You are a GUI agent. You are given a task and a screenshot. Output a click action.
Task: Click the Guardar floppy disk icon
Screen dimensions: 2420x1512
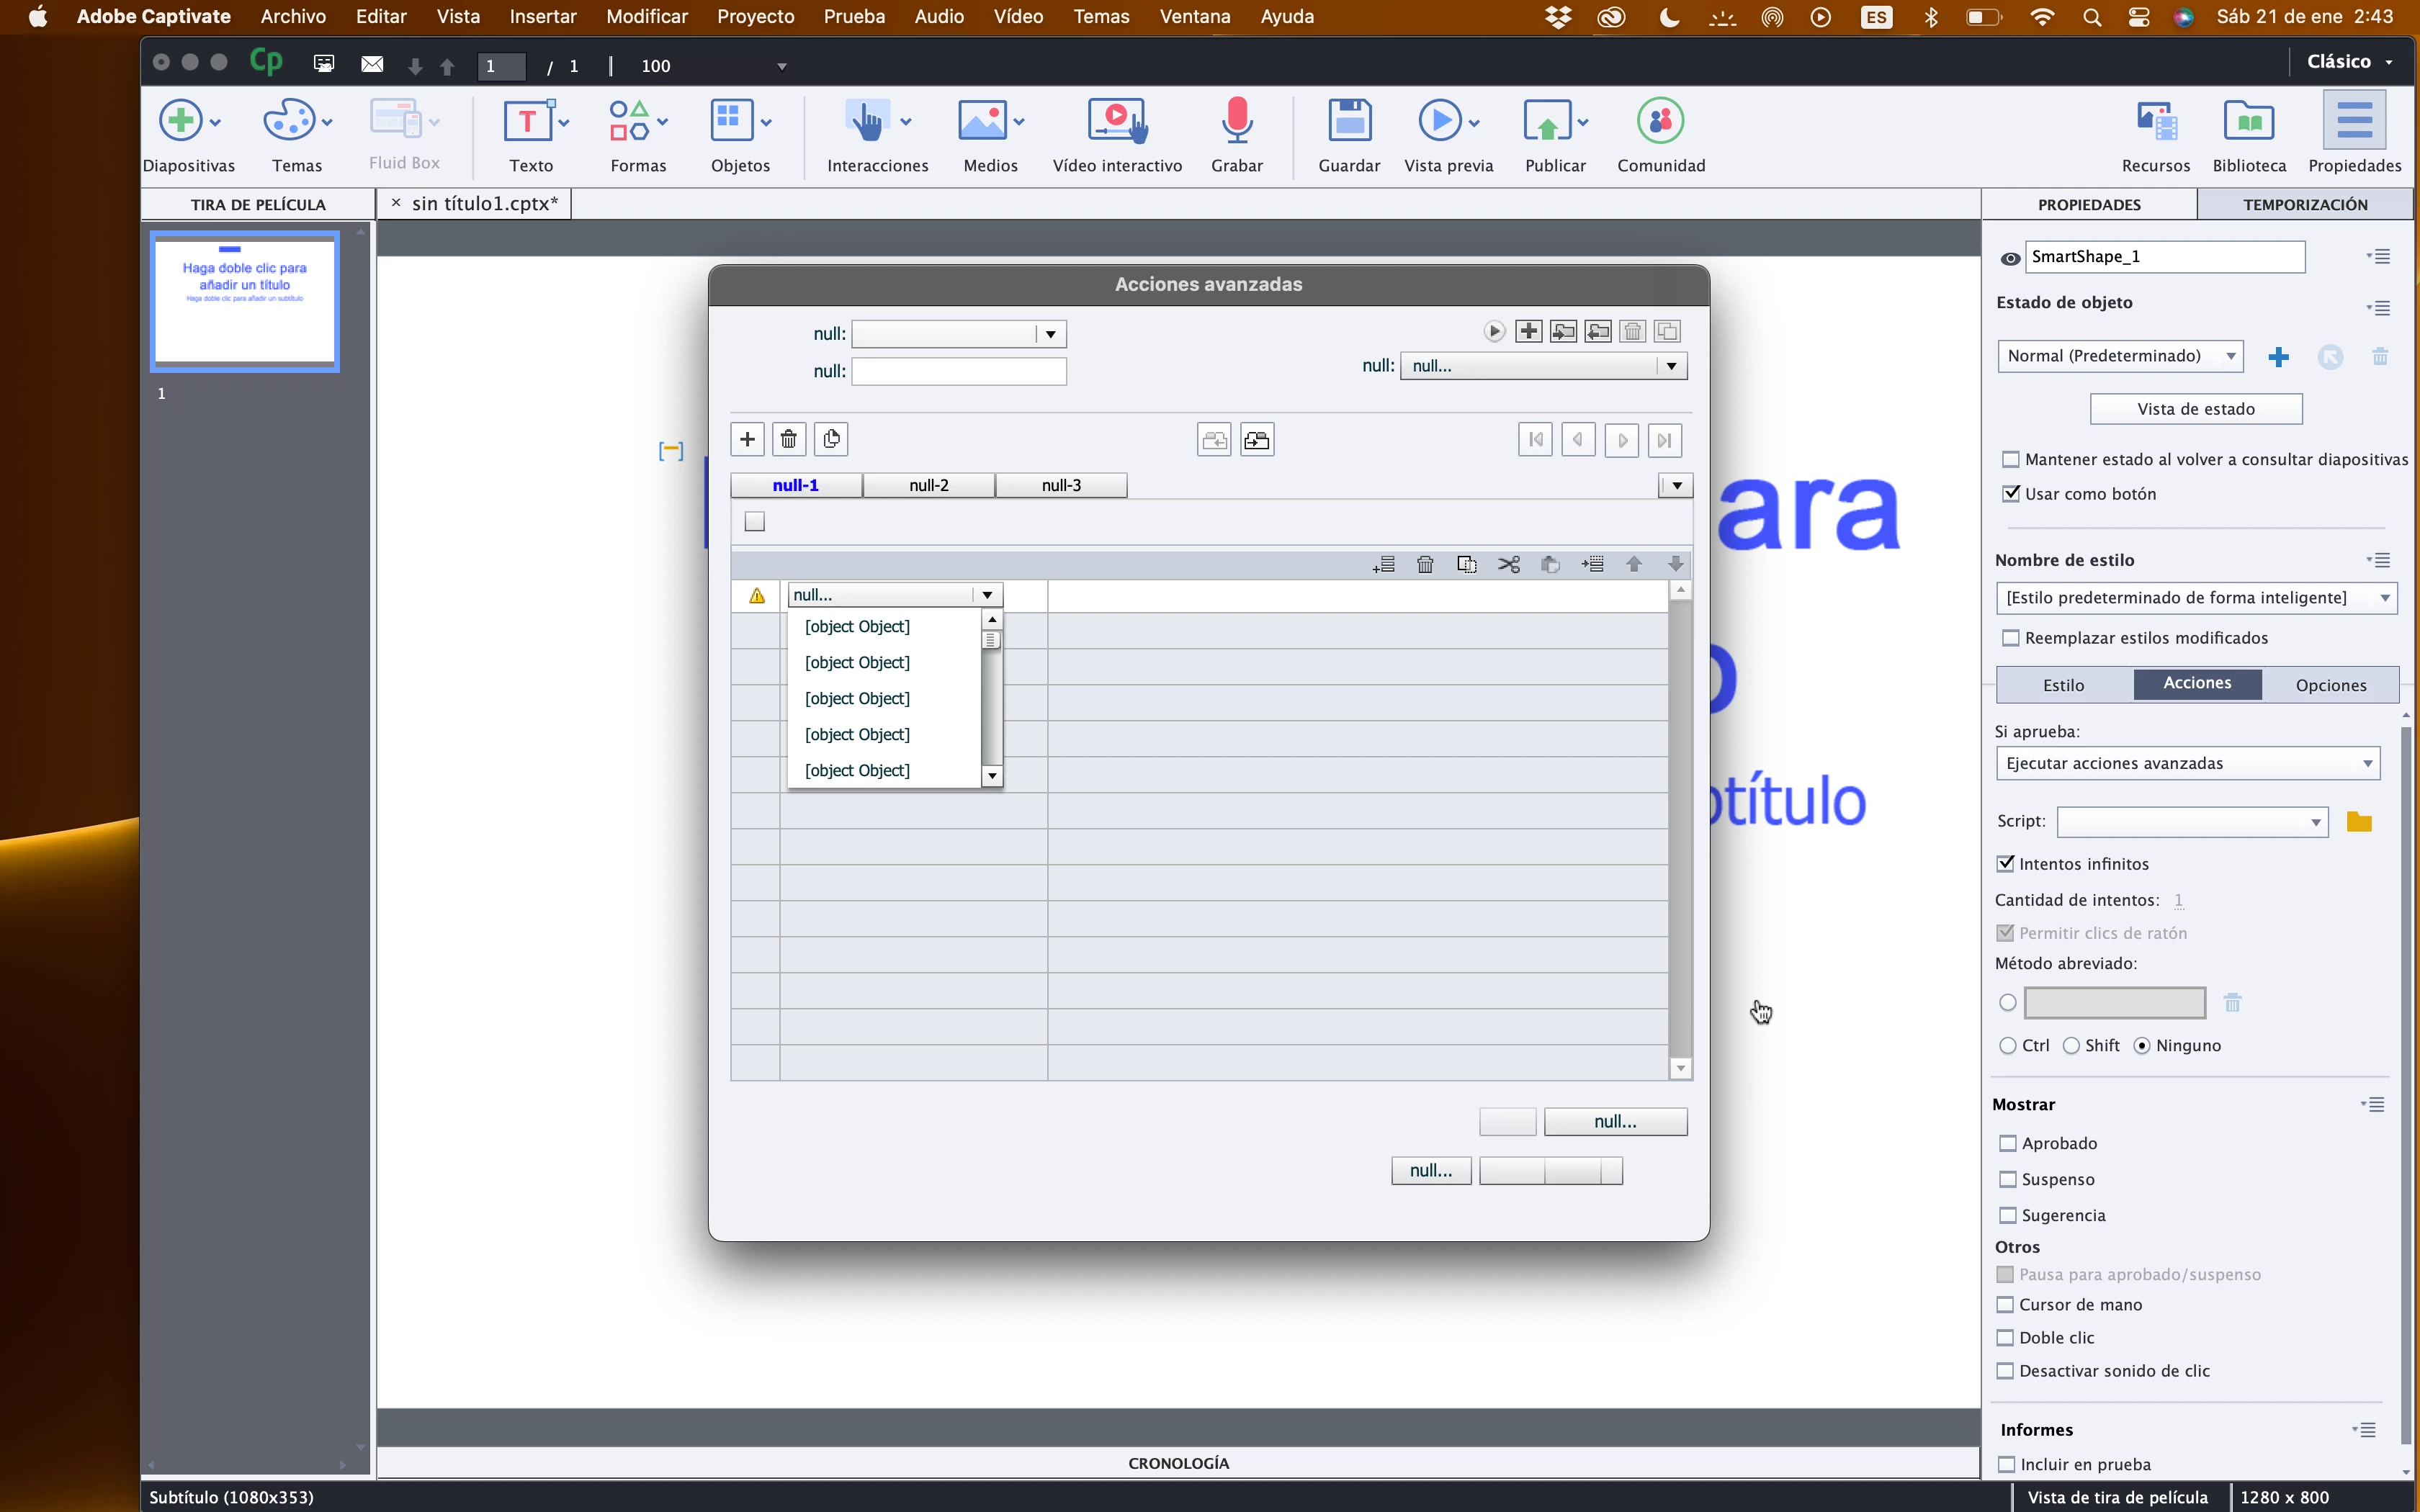[x=1349, y=121]
